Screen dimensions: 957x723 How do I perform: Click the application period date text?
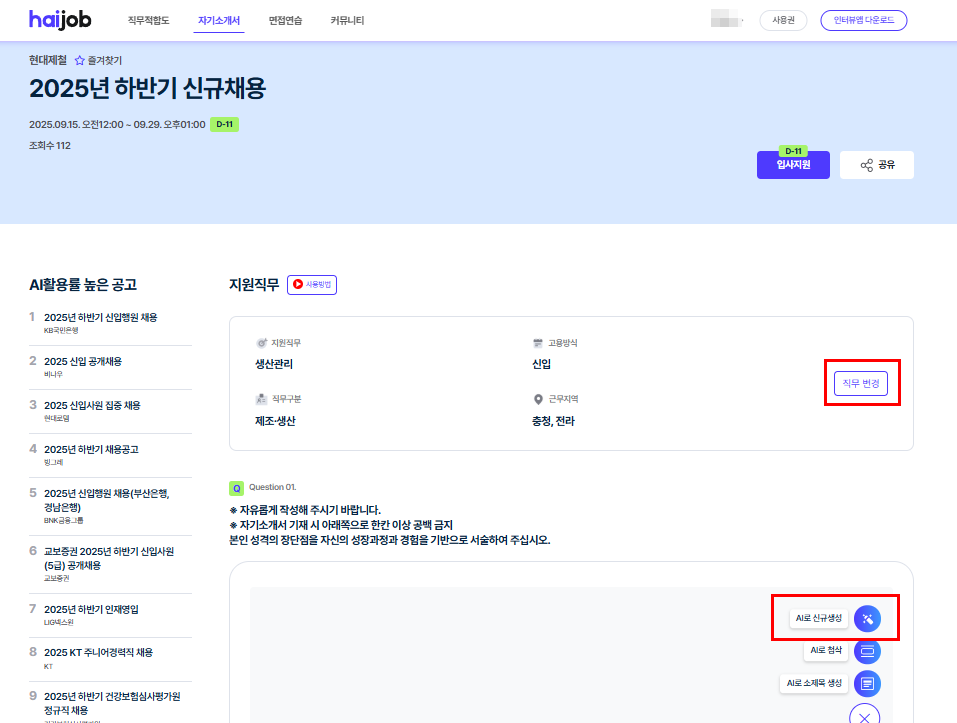[117, 124]
